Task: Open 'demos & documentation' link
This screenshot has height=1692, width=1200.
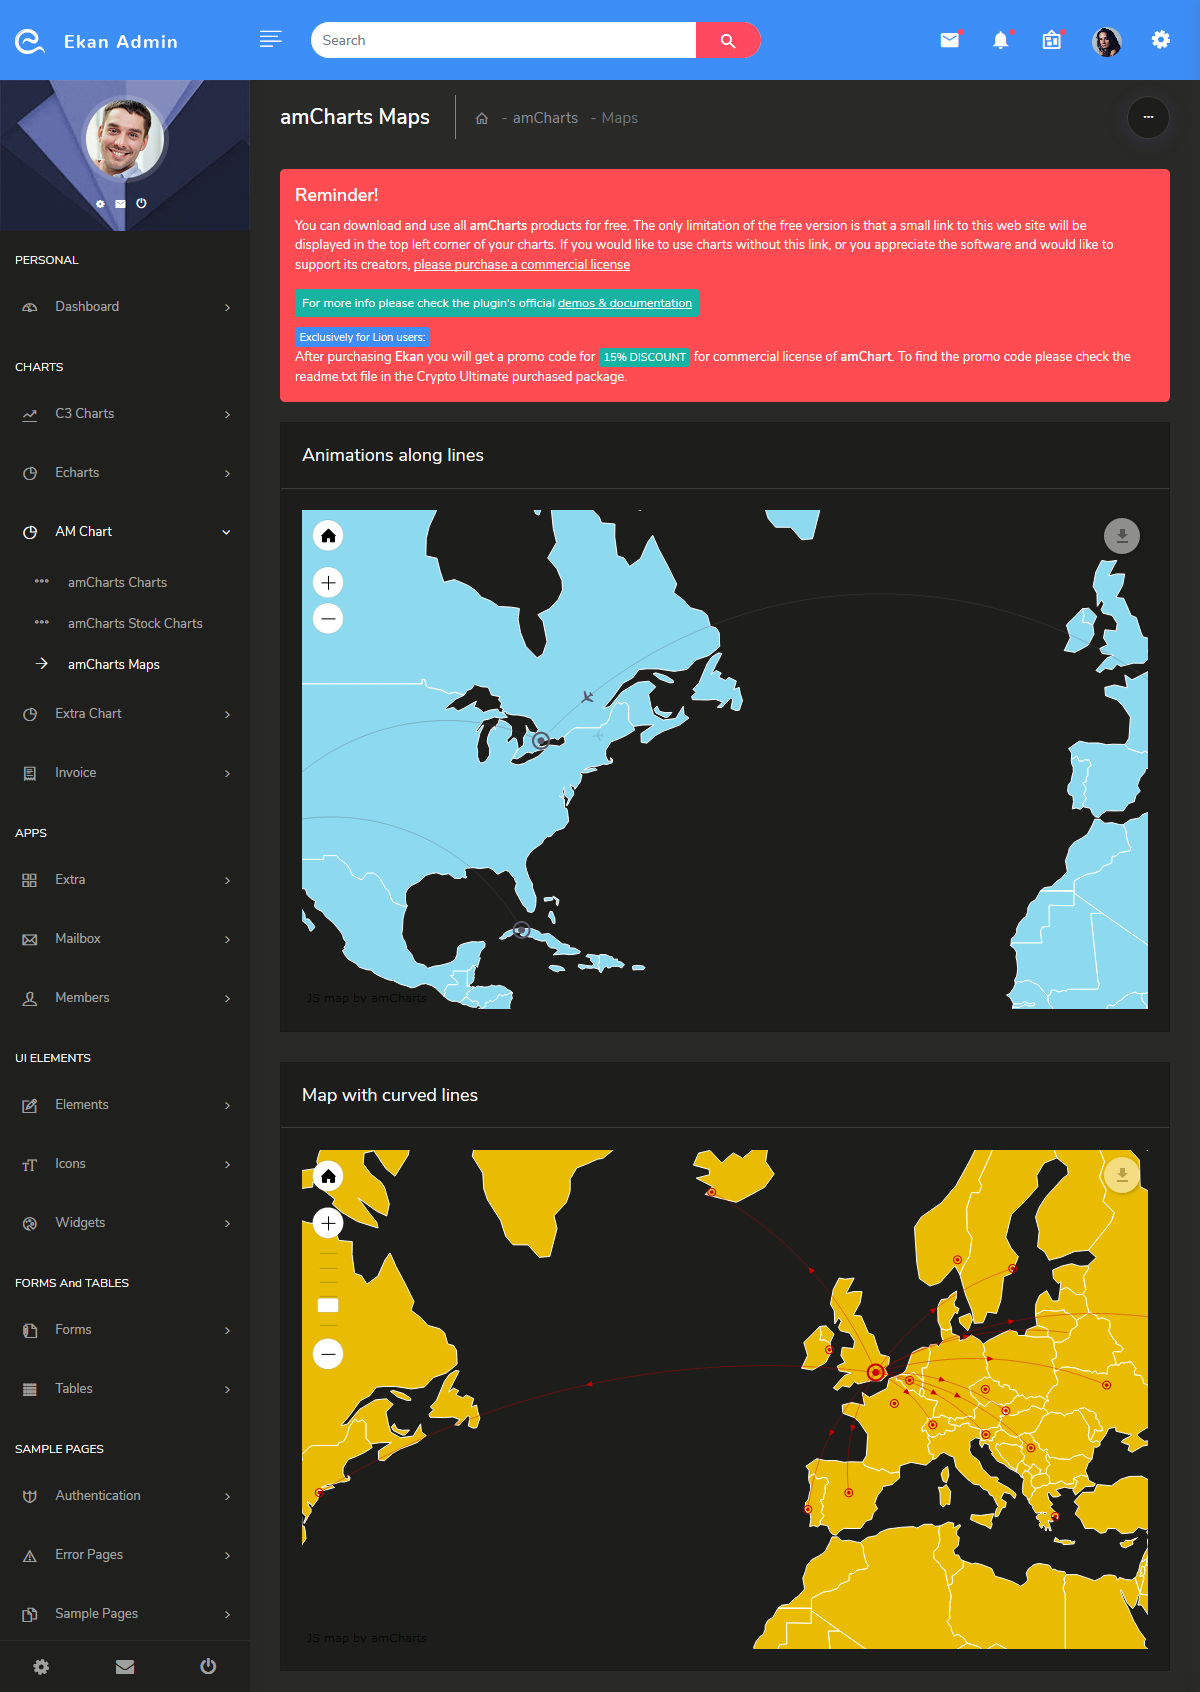Action: [x=625, y=303]
